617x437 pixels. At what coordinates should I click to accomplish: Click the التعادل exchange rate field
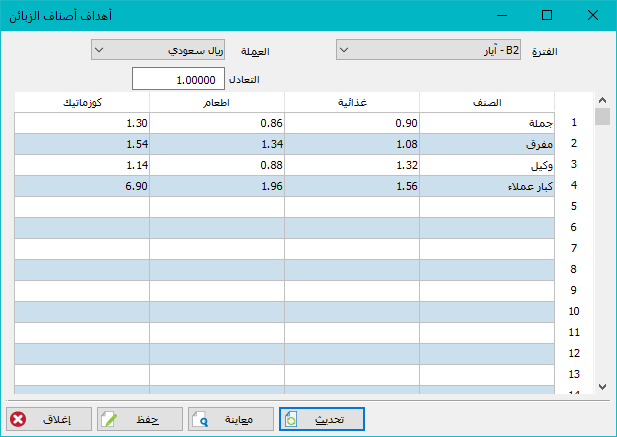(178, 79)
